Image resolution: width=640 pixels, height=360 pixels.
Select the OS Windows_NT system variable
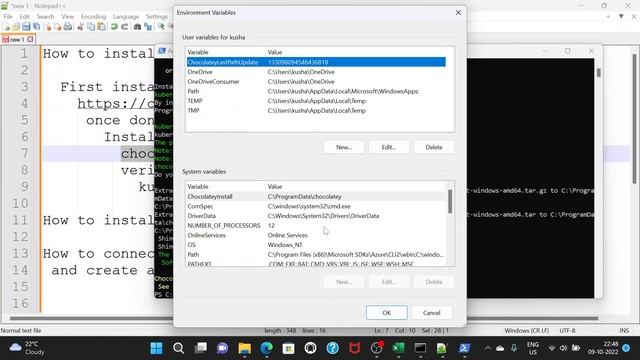[x=316, y=245]
